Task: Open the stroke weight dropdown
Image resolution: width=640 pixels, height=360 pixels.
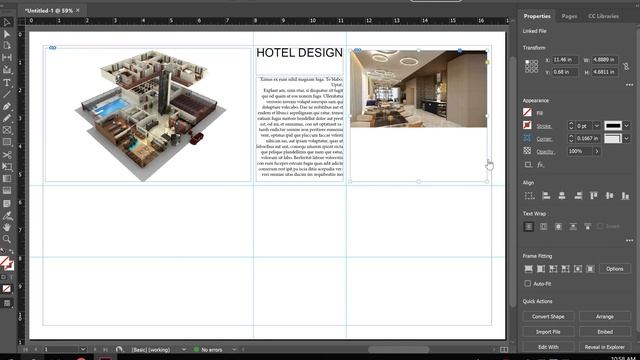Action: pyautogui.click(x=596, y=126)
